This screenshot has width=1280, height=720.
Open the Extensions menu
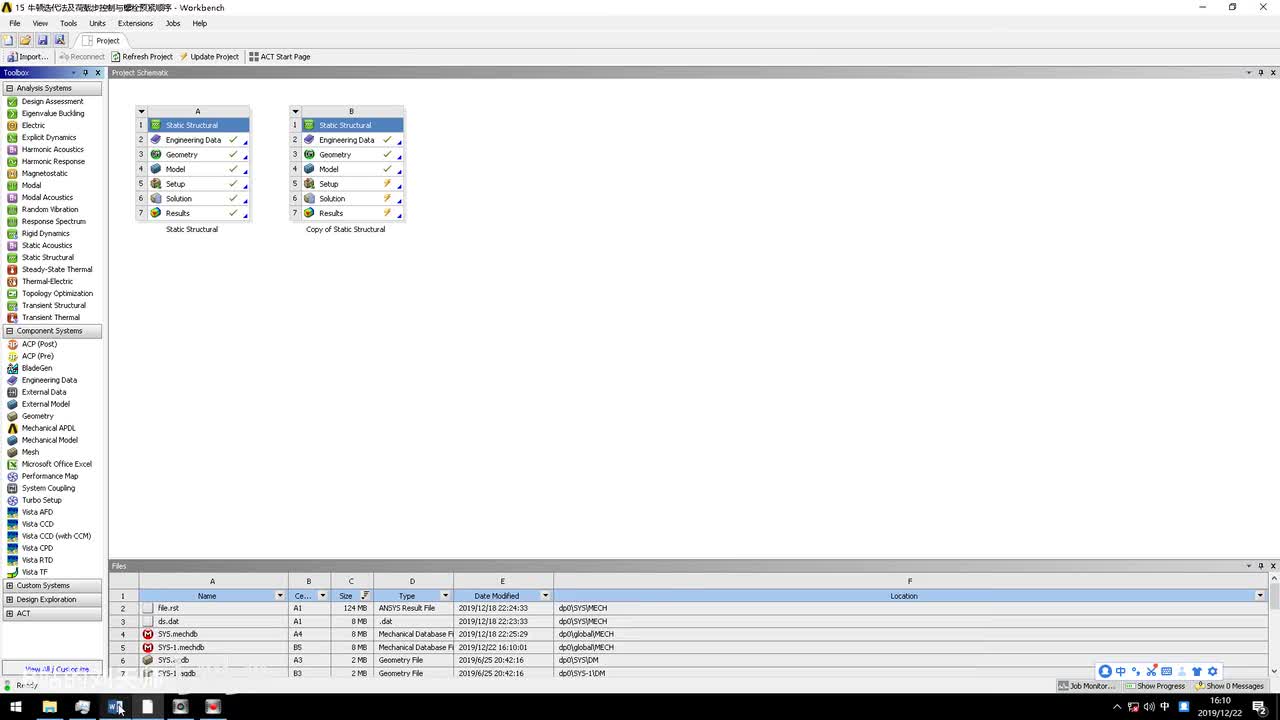(135, 23)
